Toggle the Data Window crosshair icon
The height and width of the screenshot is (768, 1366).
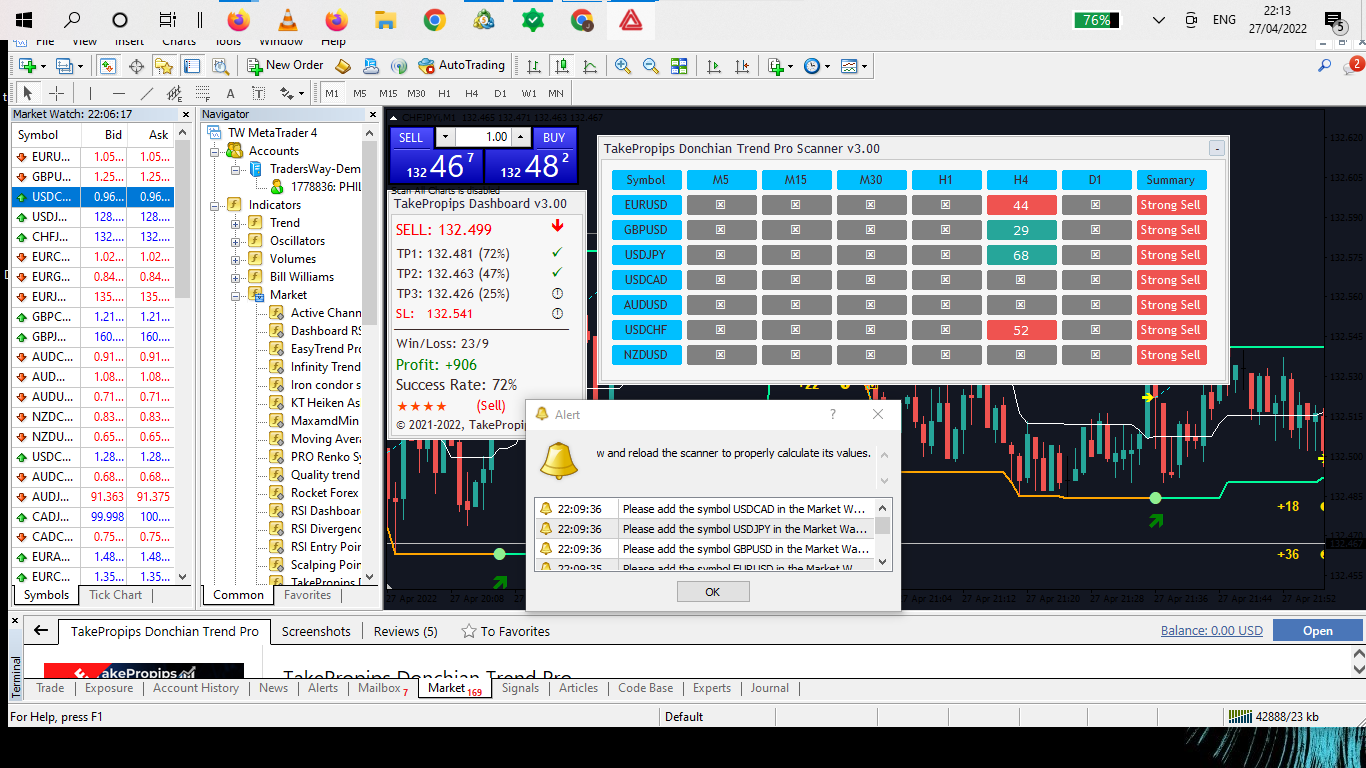tap(136, 66)
